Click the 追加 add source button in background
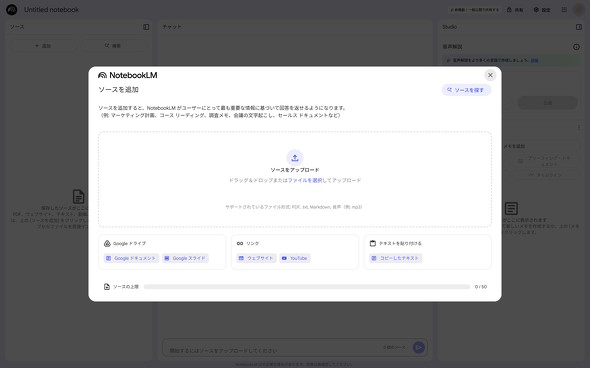The width and height of the screenshot is (590, 368). [x=43, y=46]
